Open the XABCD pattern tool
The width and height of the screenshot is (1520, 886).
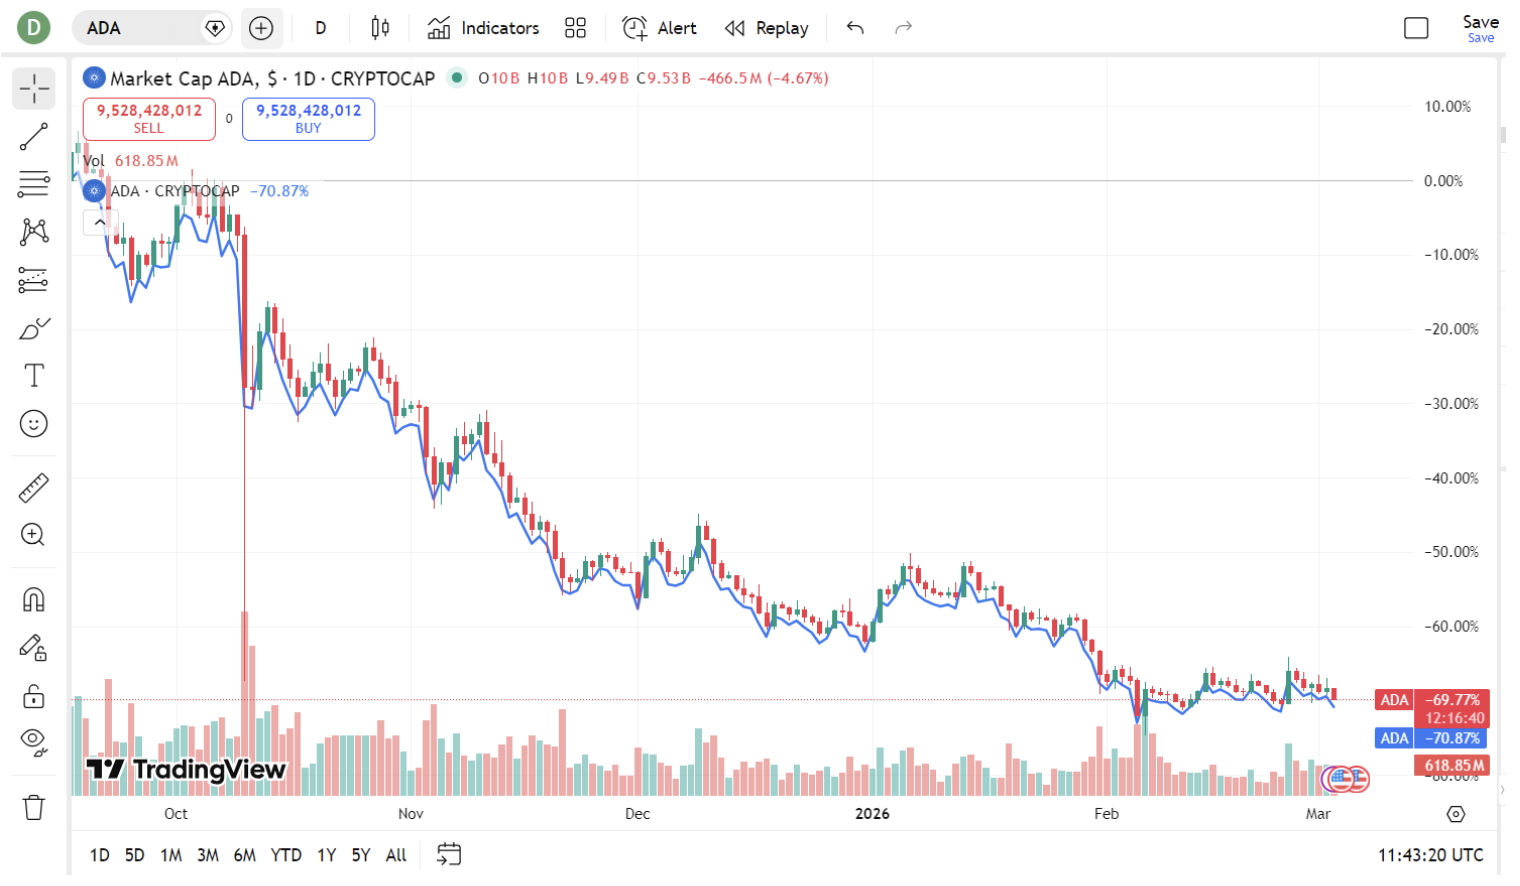click(x=33, y=231)
